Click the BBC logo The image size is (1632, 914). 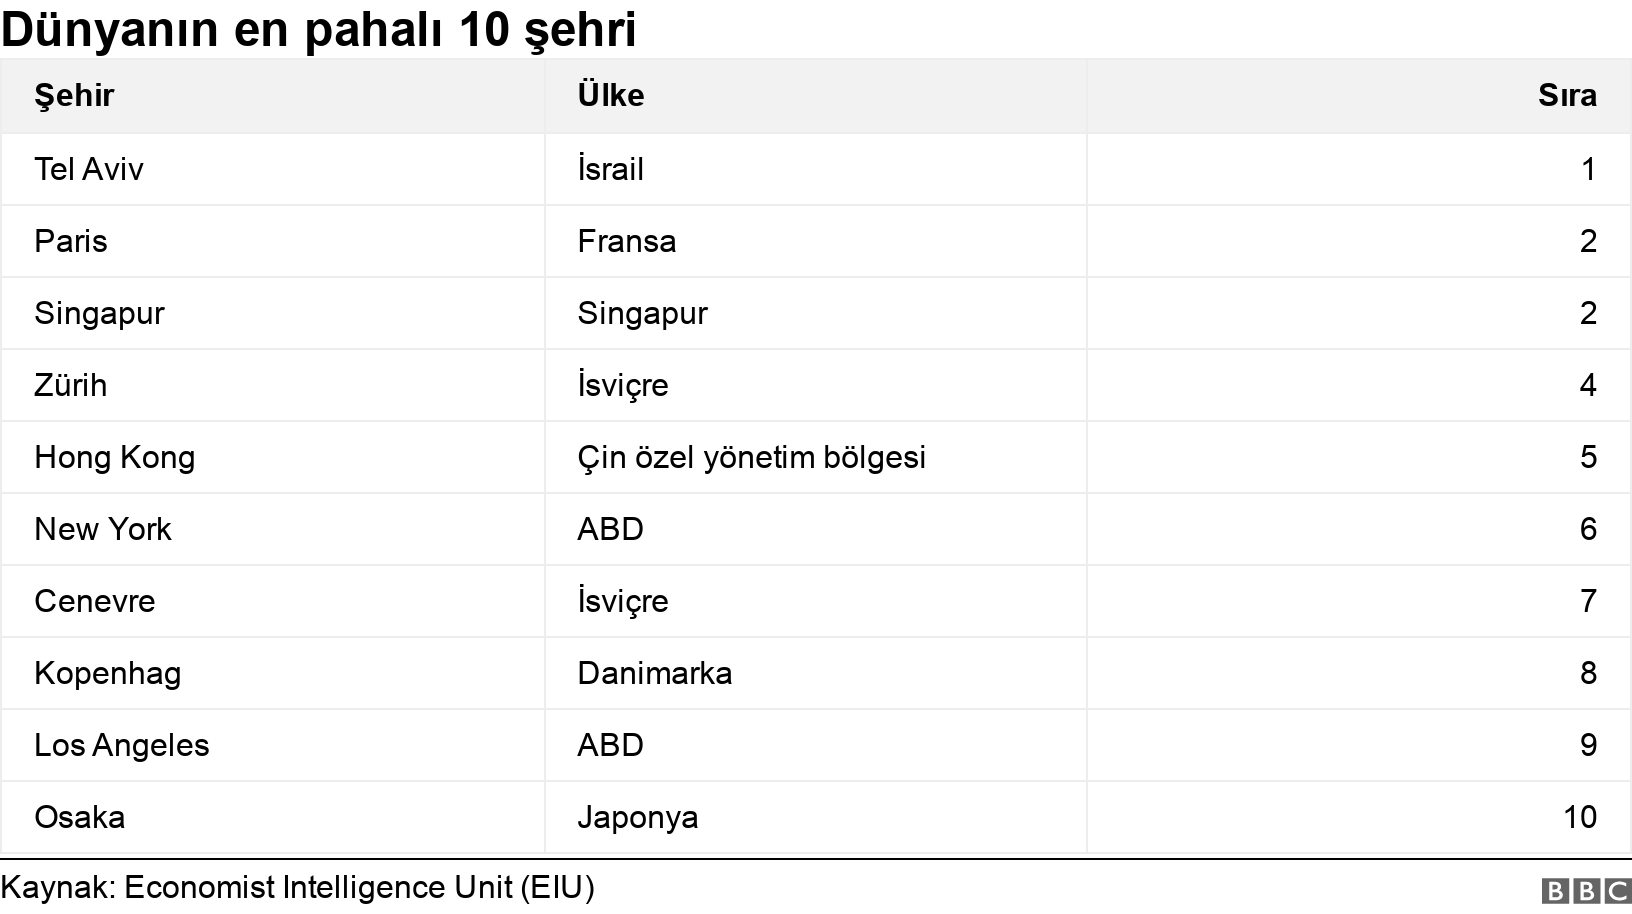1586,890
